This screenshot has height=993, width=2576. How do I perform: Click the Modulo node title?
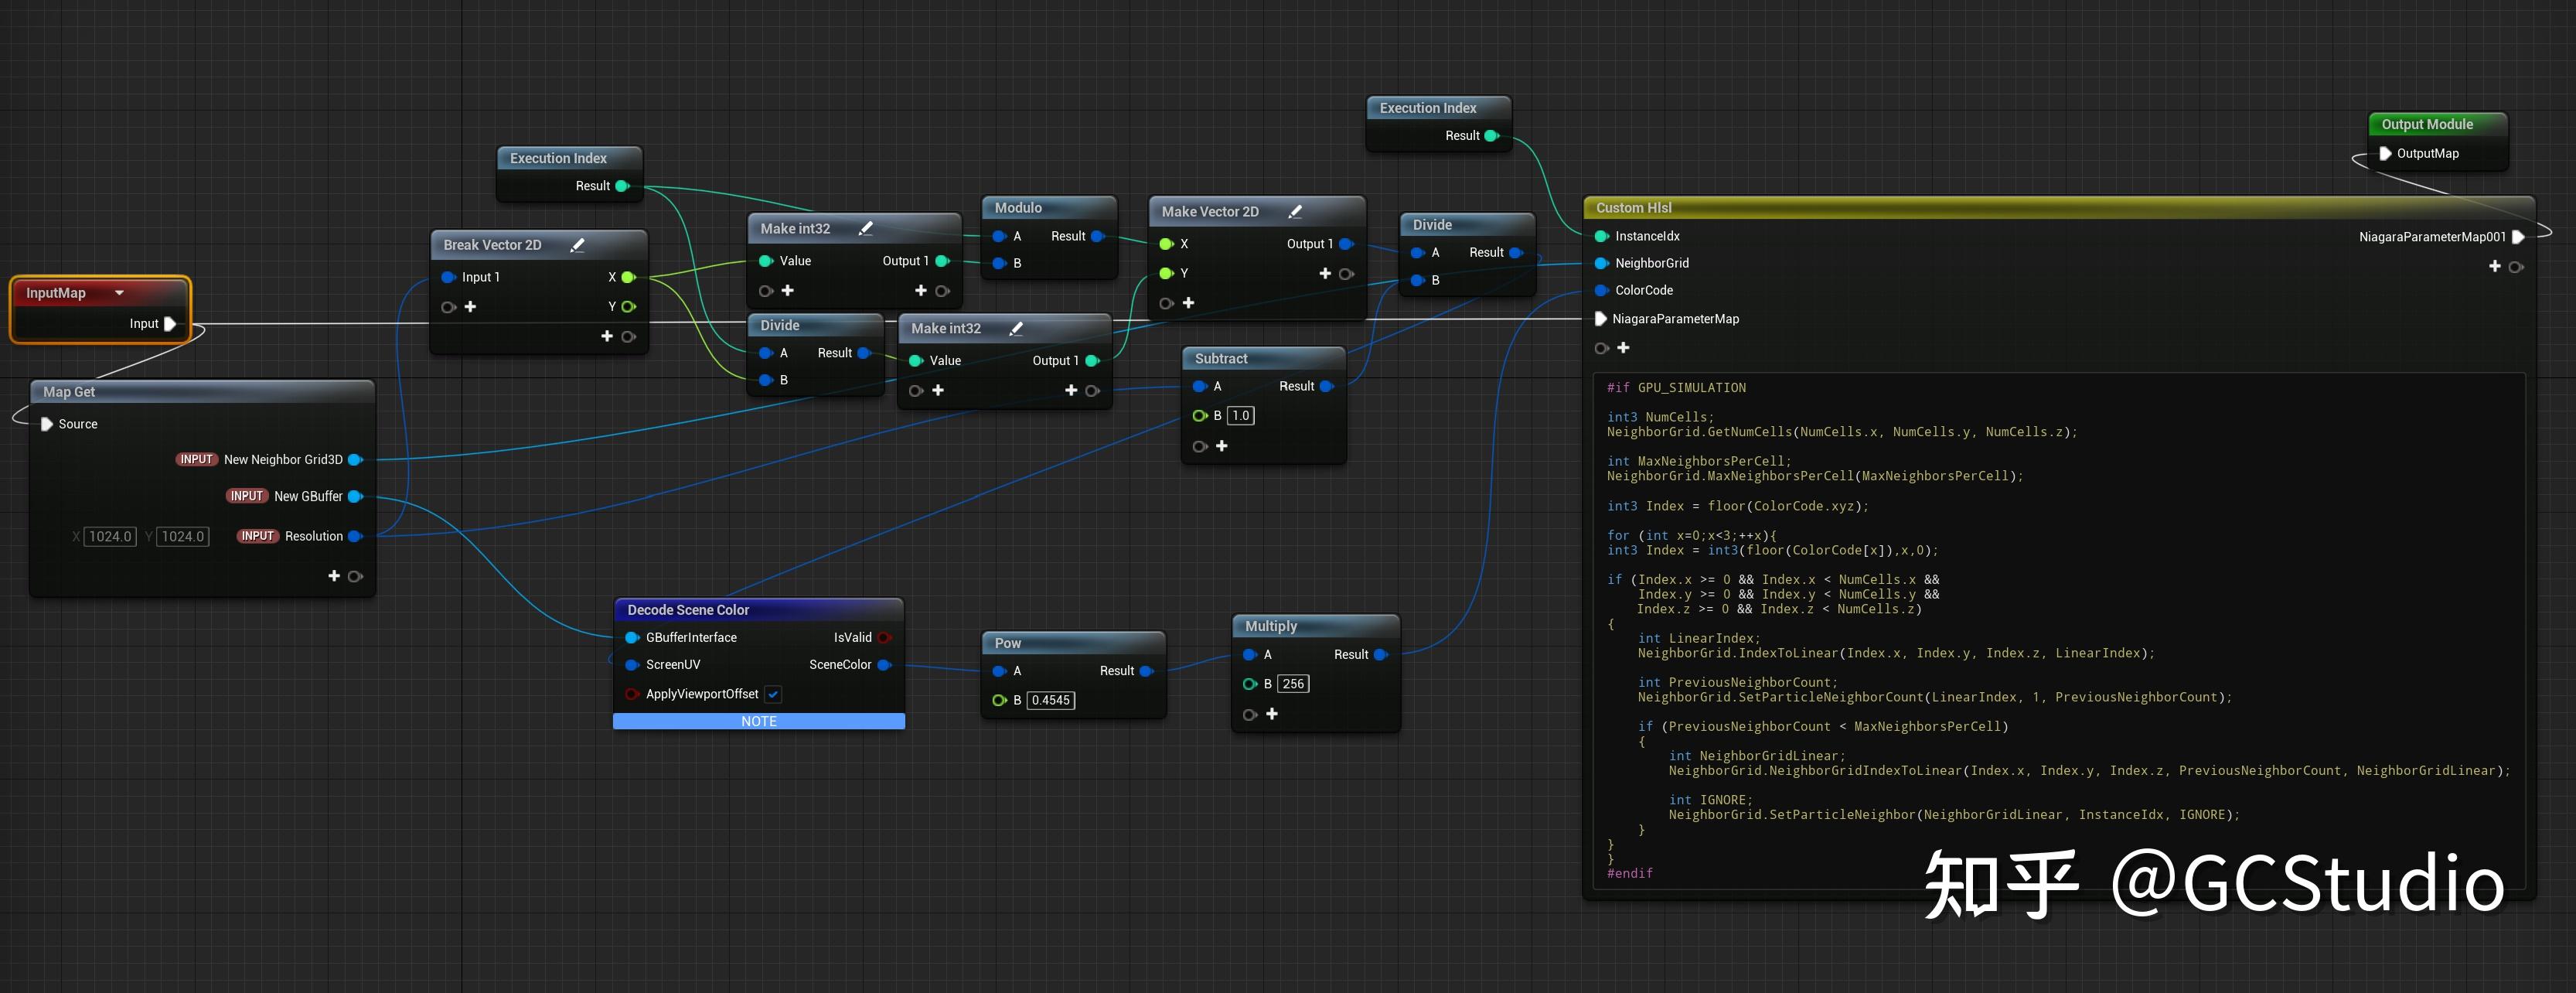[x=1018, y=208]
